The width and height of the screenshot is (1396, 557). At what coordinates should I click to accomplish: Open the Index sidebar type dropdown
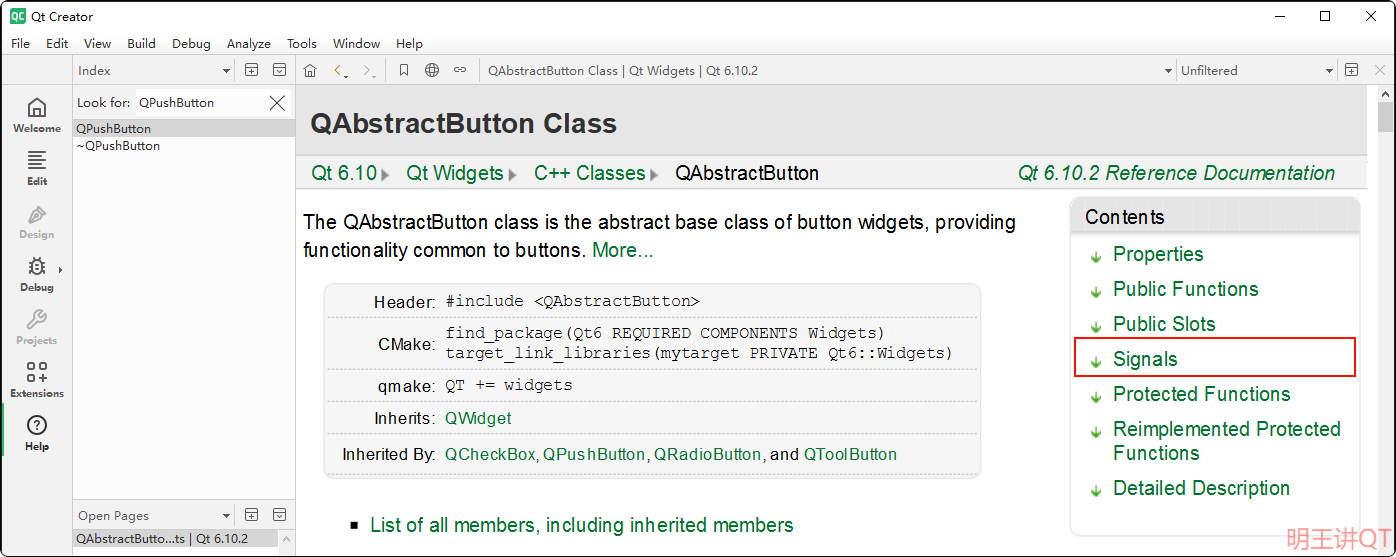155,70
